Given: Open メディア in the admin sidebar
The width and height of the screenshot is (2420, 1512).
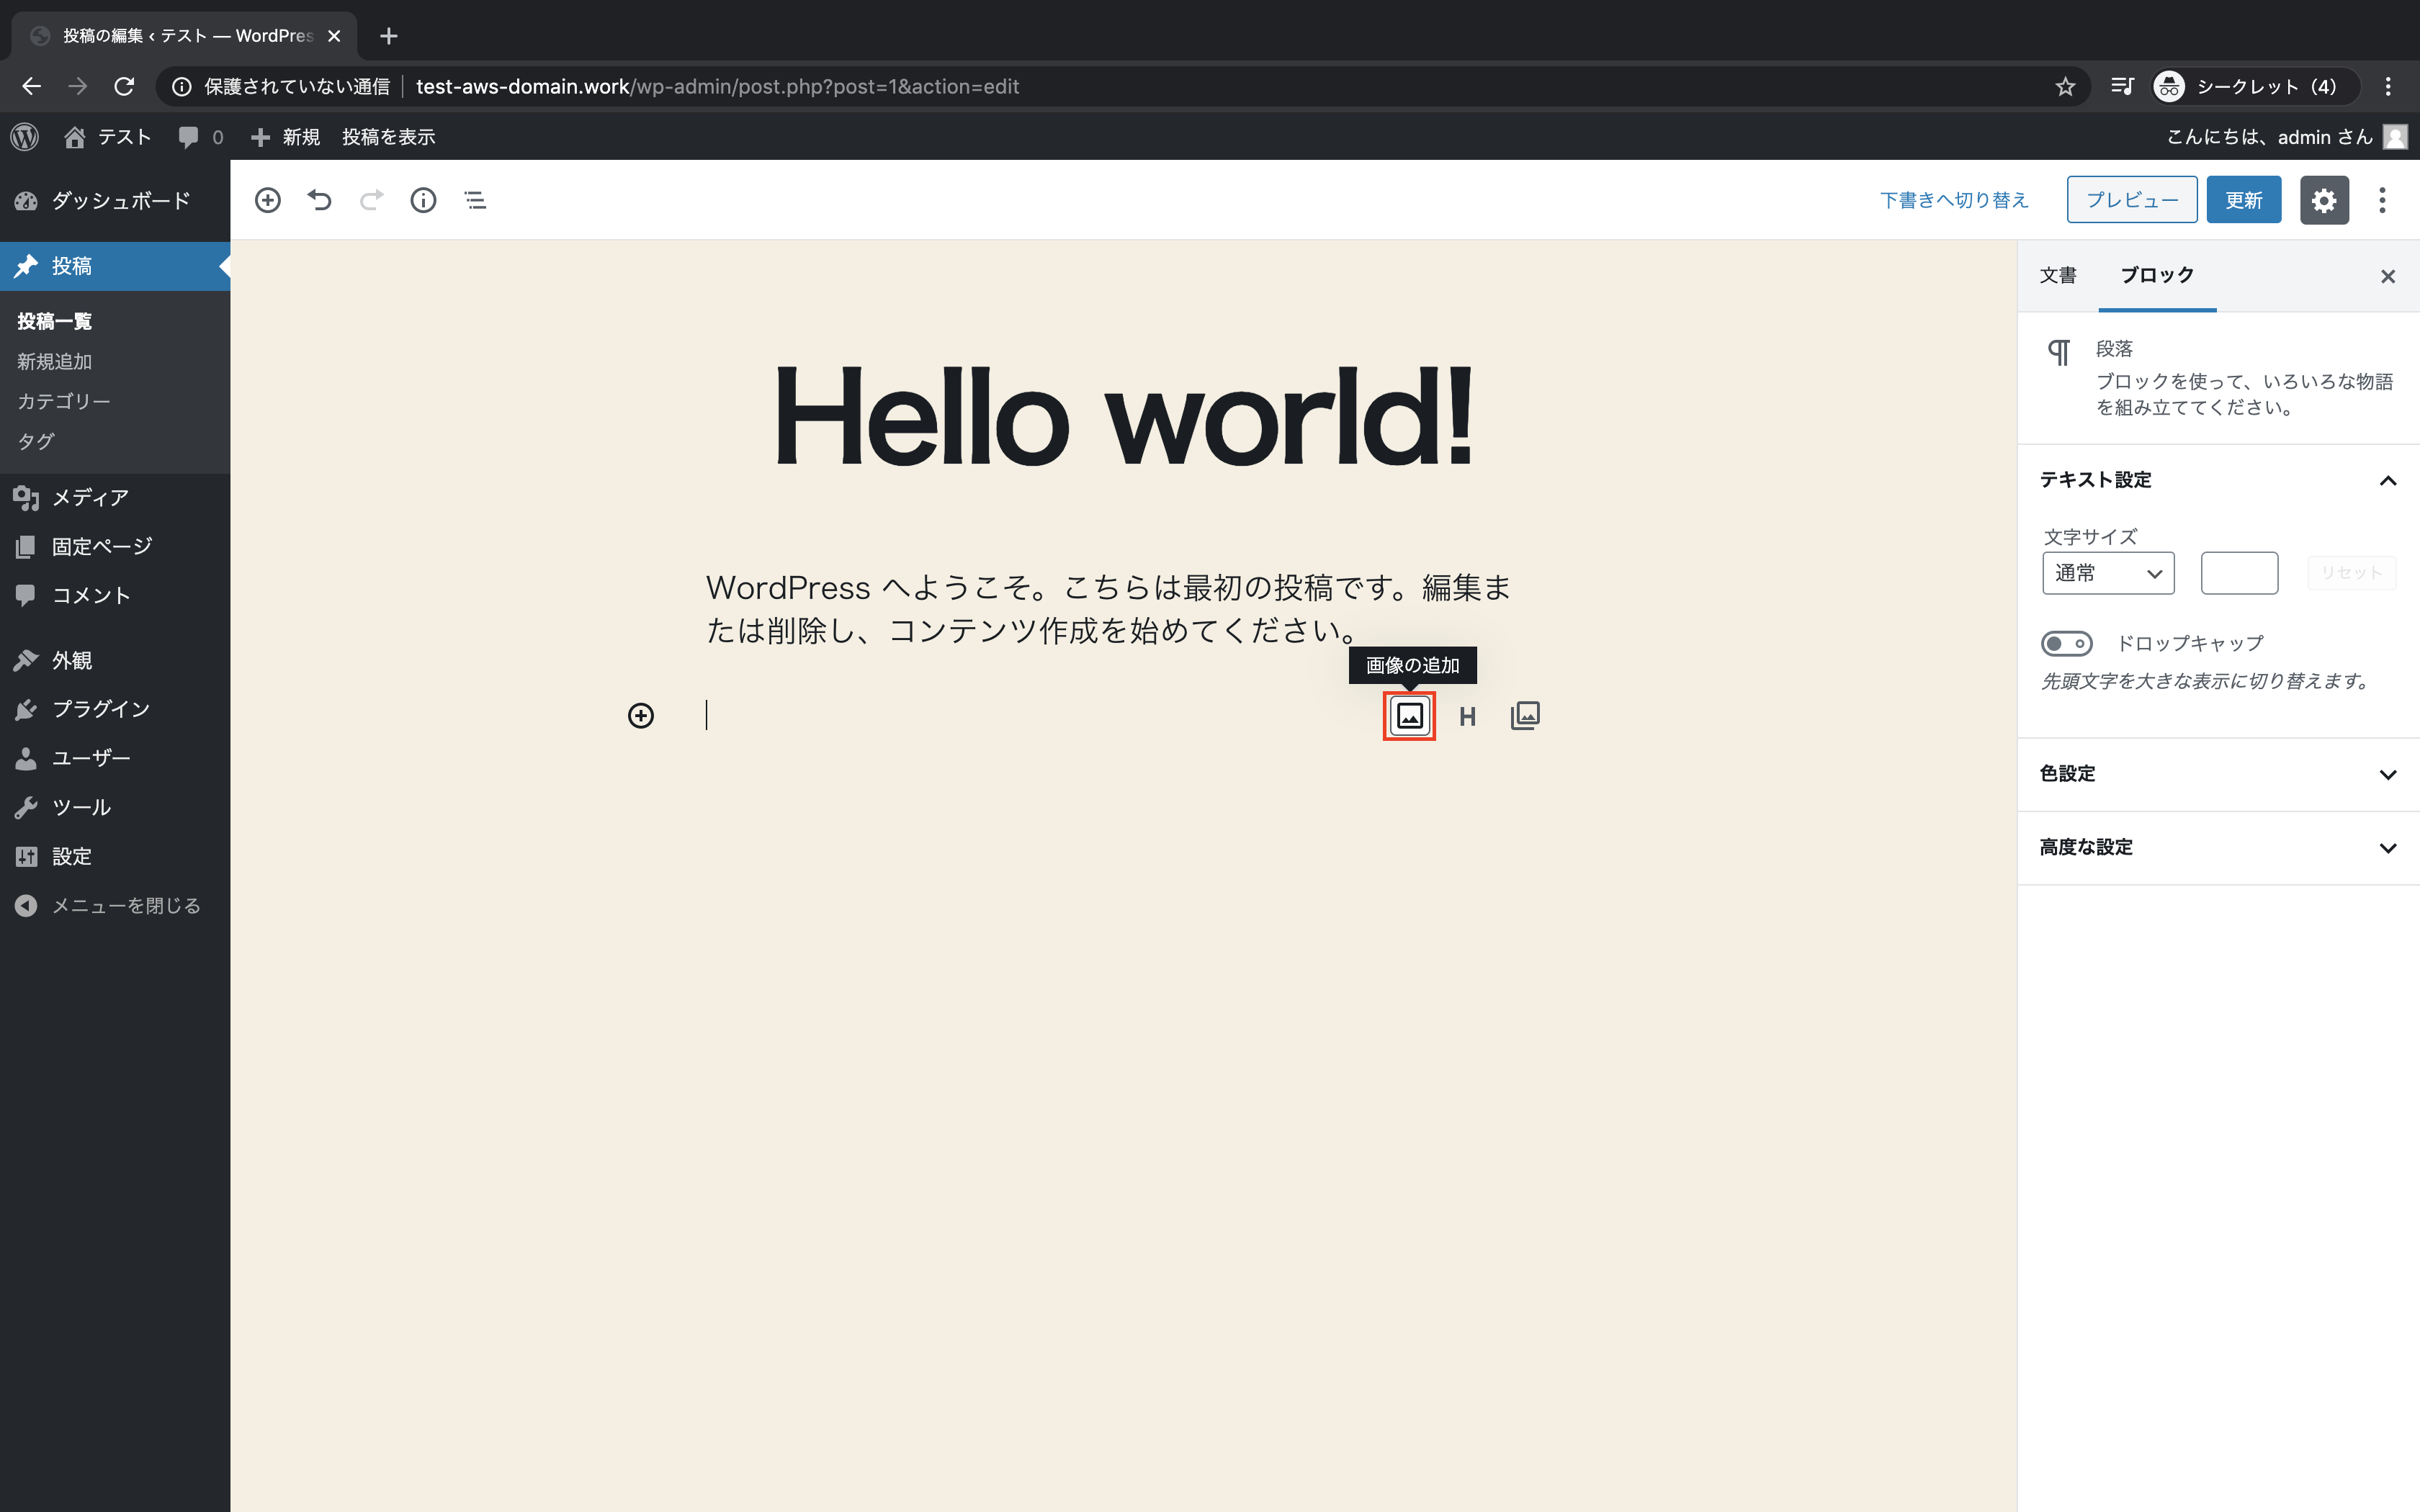Looking at the screenshot, I should pyautogui.click(x=90, y=497).
